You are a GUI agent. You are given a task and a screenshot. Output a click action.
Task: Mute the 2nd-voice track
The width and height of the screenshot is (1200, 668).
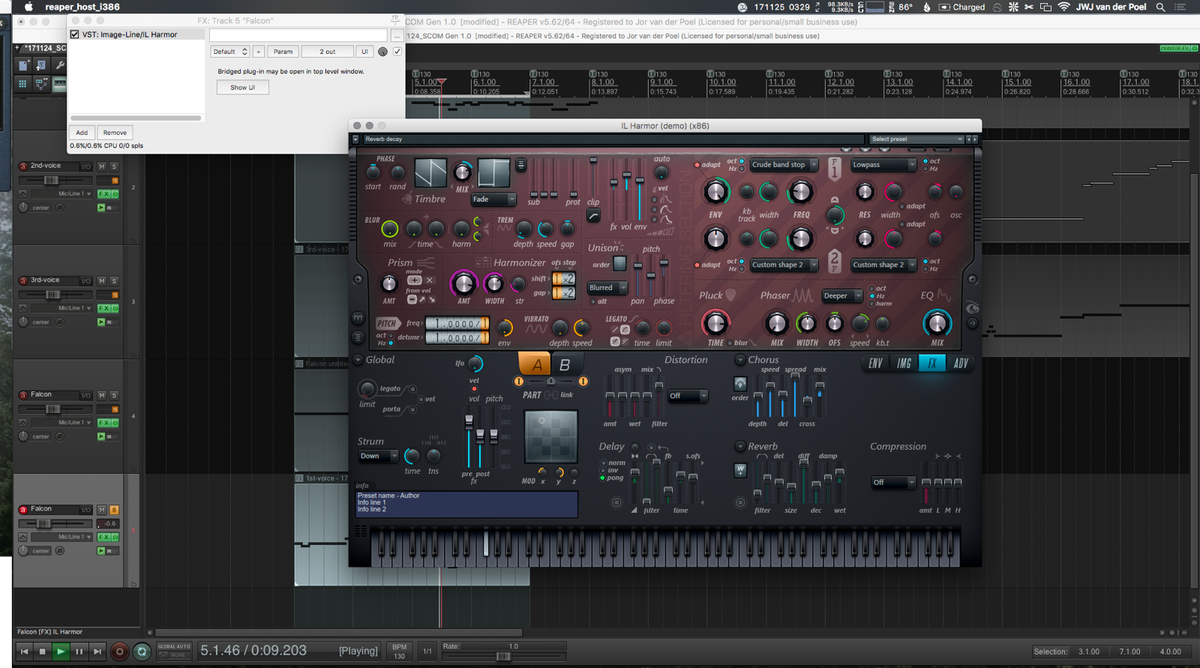(102, 165)
